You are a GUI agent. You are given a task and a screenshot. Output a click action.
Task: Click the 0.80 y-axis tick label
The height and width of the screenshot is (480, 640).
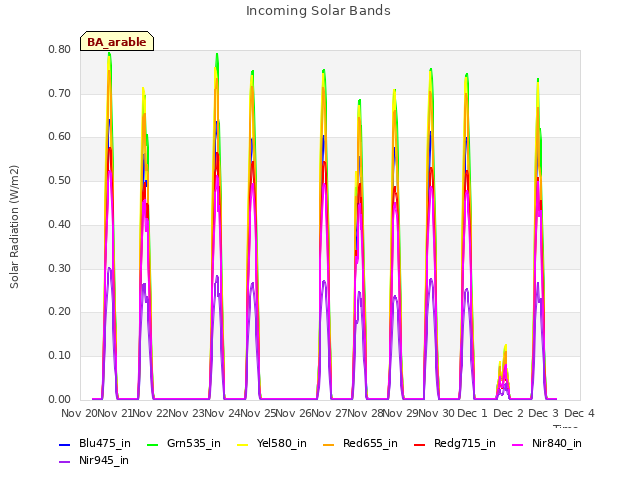coord(60,49)
